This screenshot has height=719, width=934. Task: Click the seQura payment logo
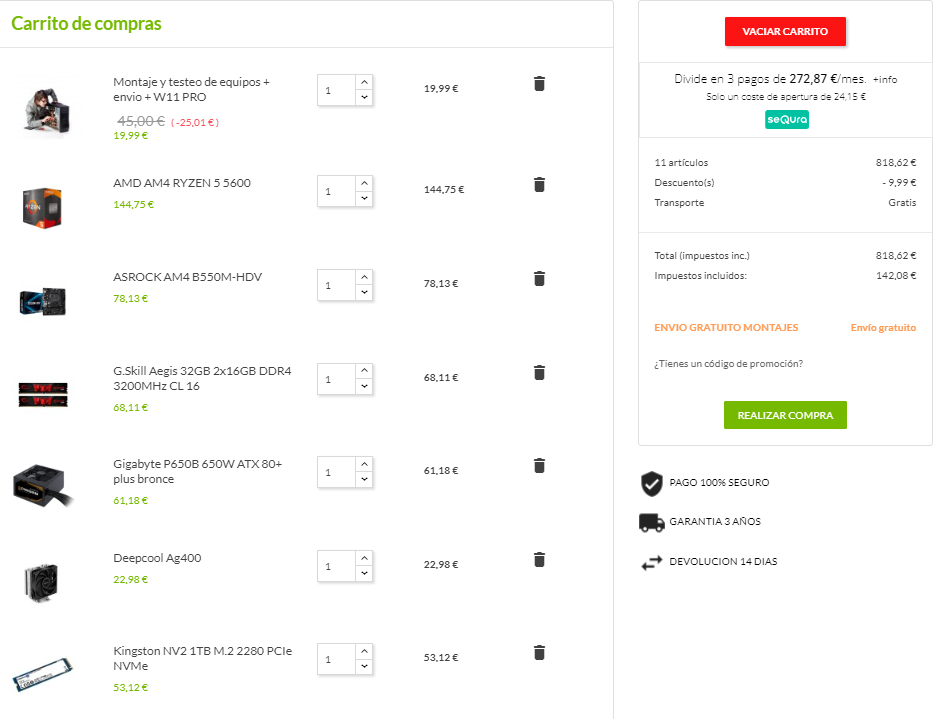click(787, 120)
